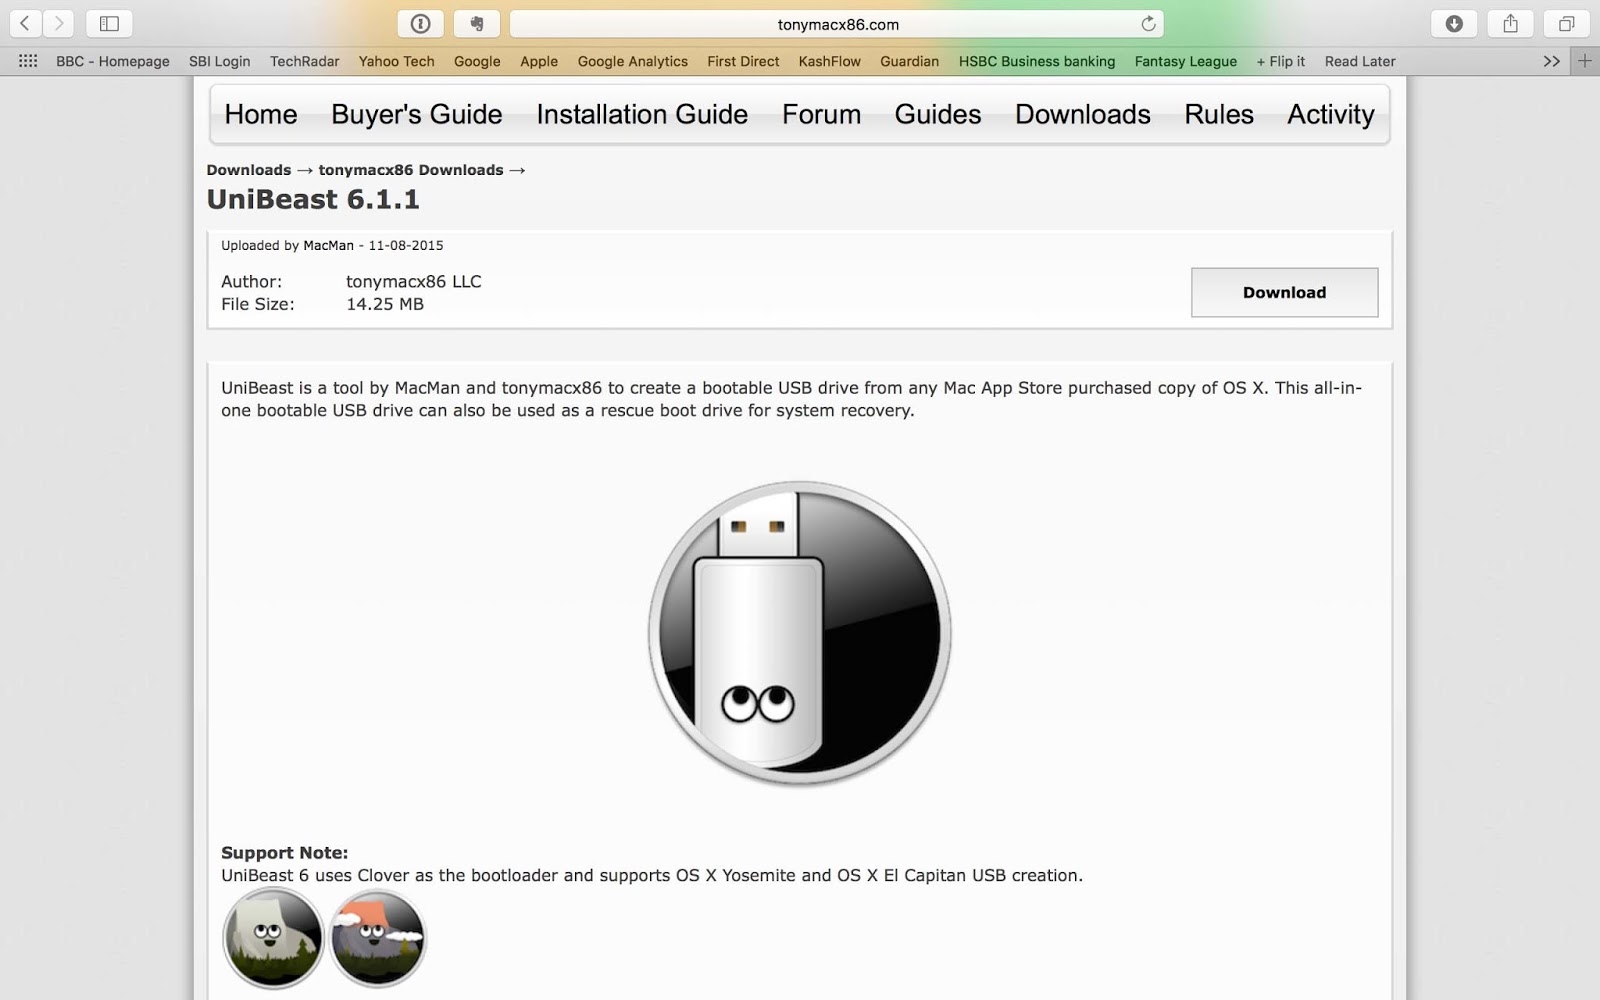
Task: Open the Forum nav item
Action: (x=822, y=114)
